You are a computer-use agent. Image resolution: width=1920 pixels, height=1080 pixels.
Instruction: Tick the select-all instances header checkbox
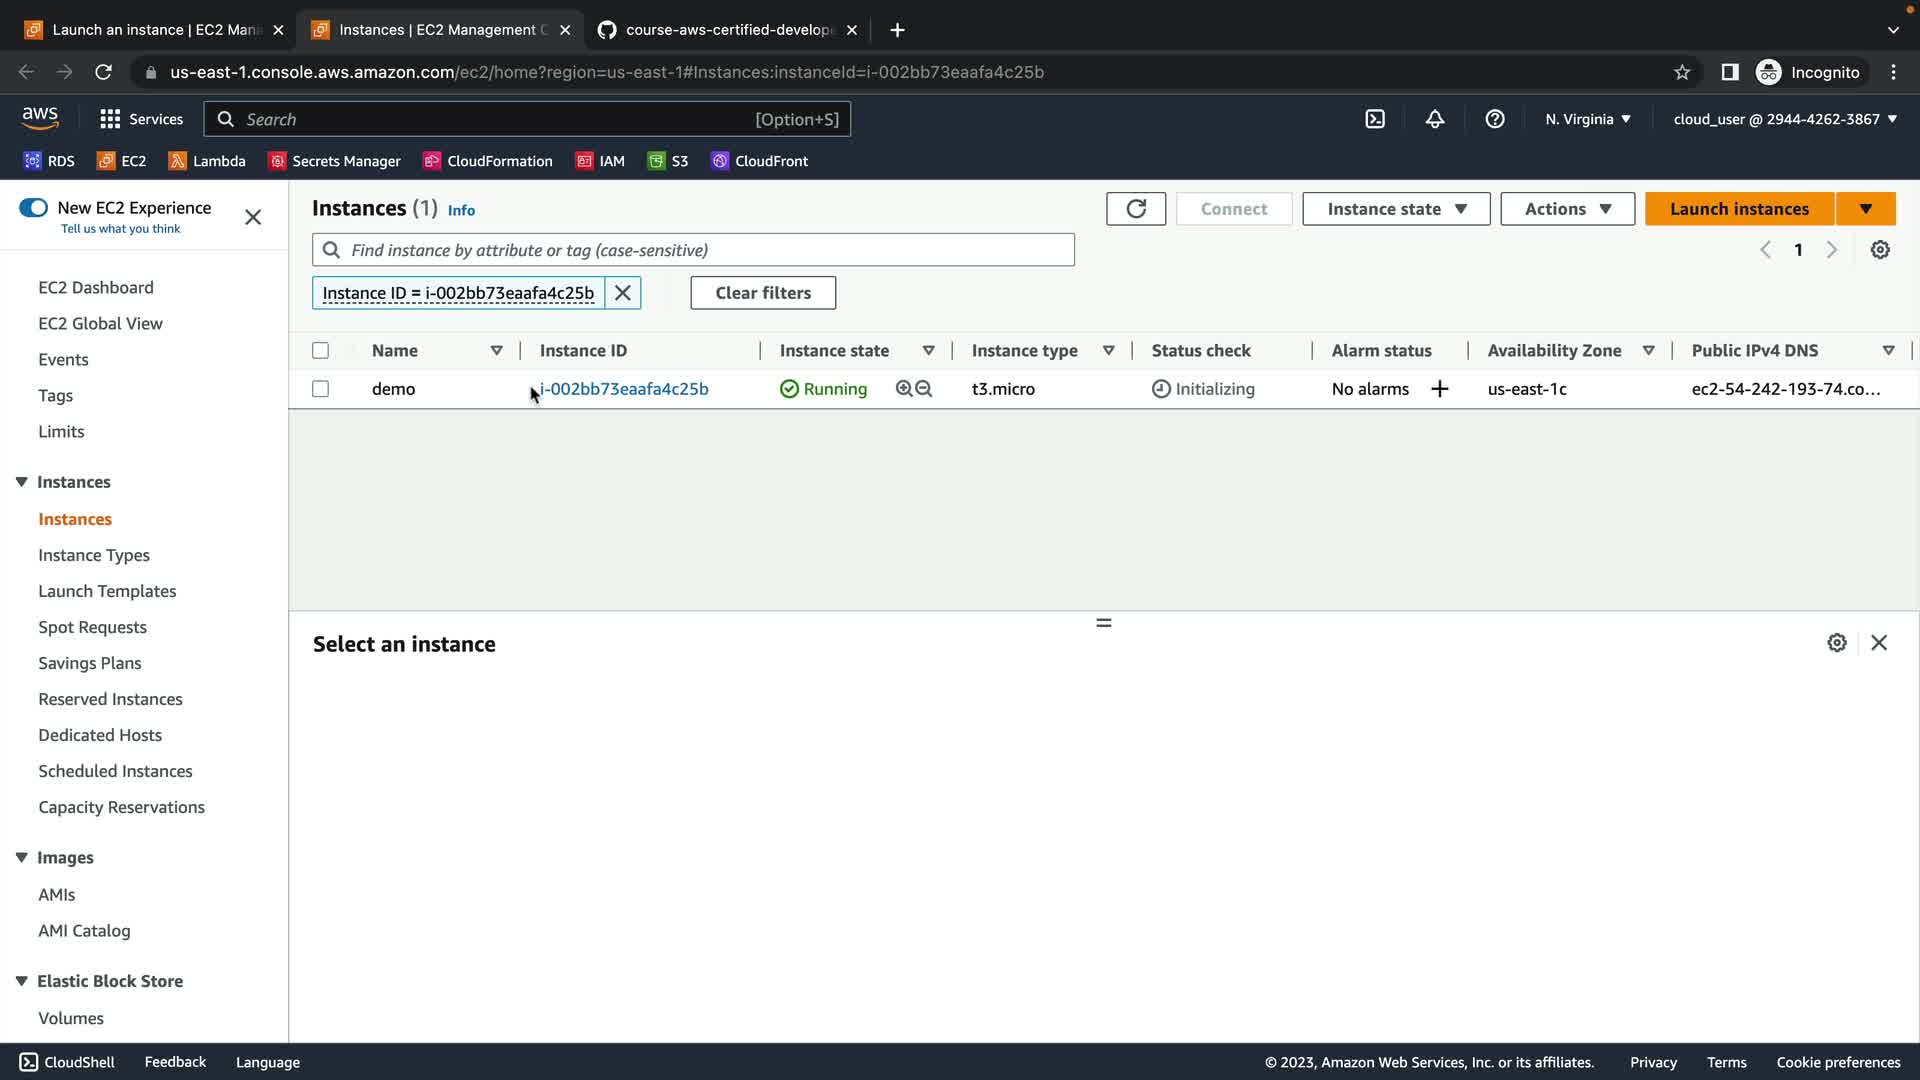320,351
